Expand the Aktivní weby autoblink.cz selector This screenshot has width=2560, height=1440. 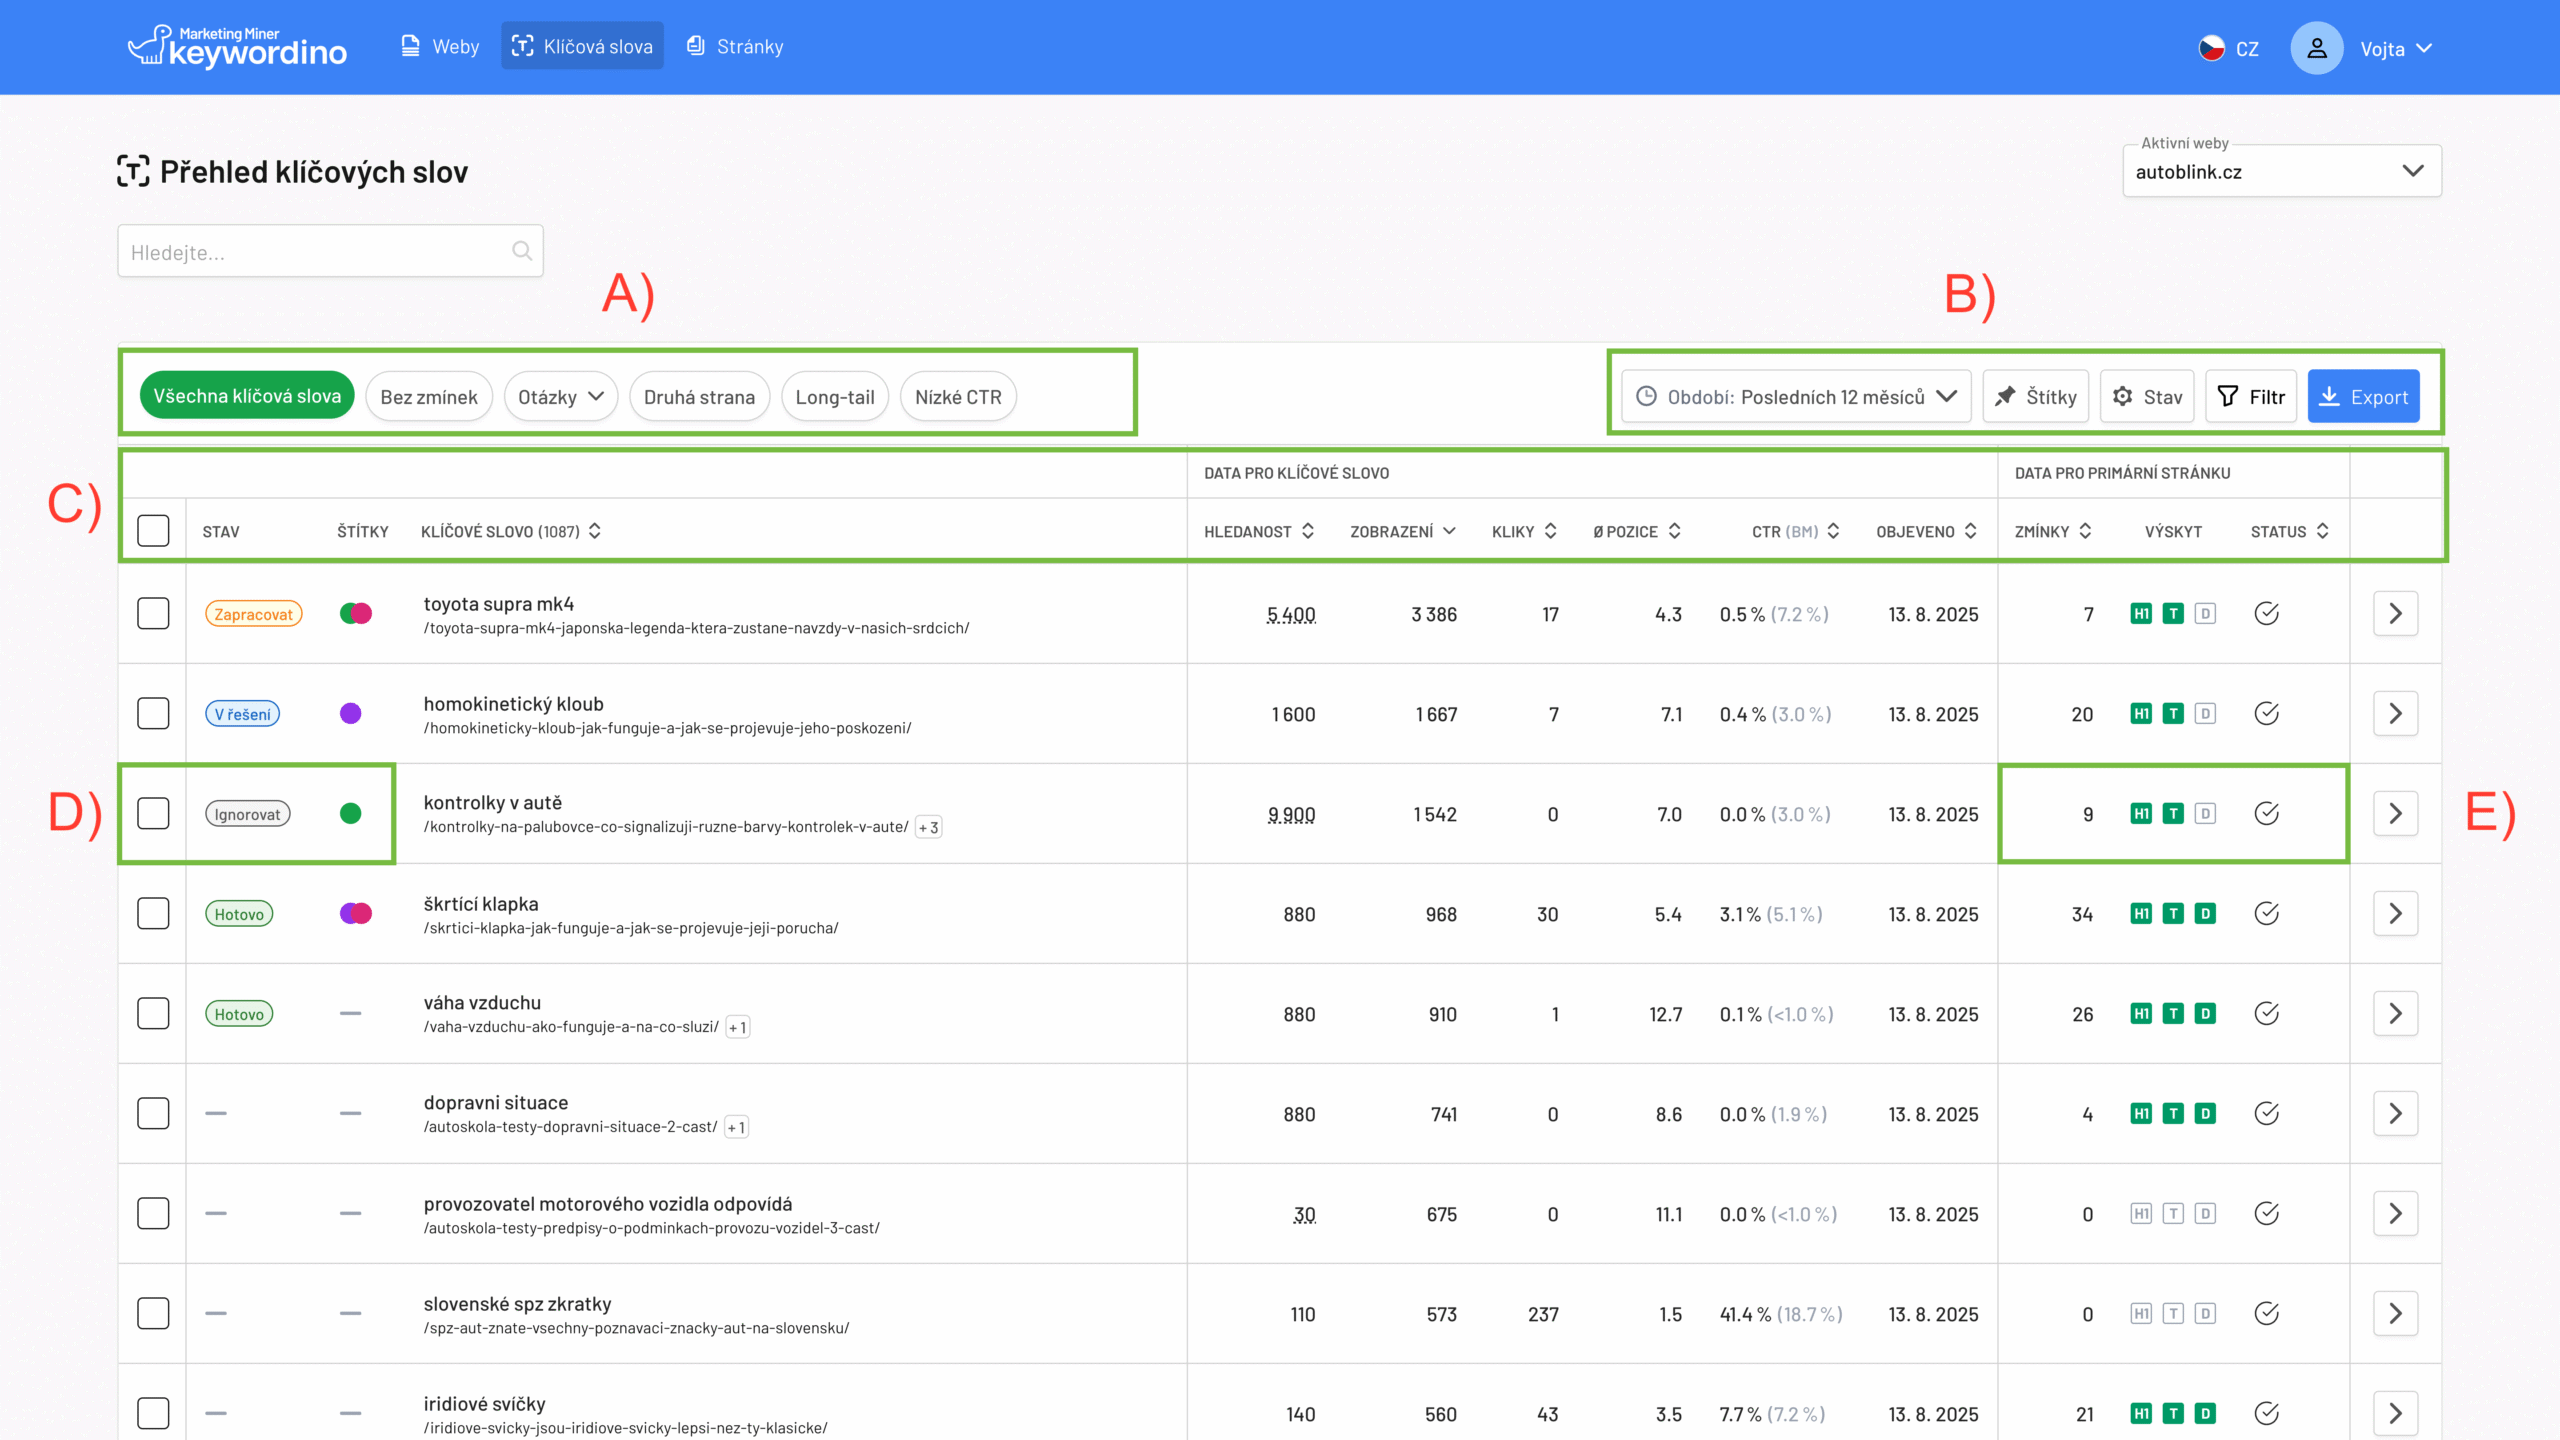(2281, 172)
